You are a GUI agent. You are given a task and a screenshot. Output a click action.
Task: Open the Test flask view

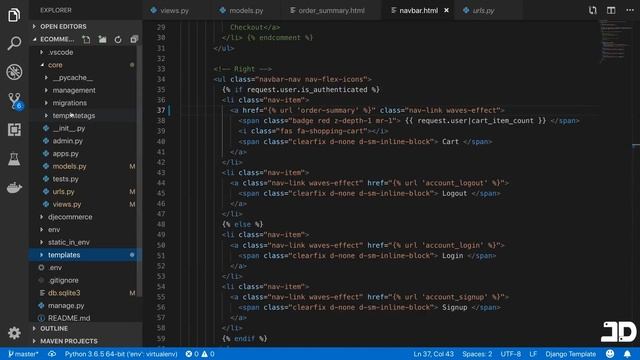(x=14, y=159)
